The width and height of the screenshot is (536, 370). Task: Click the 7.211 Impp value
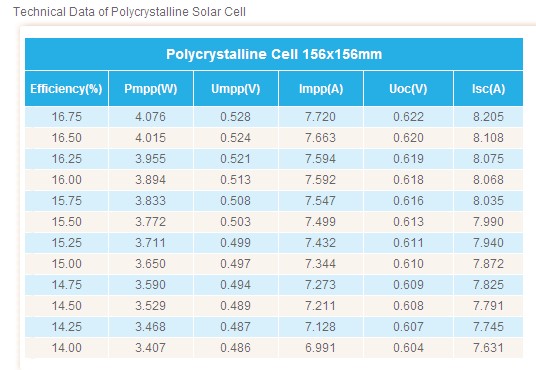pos(321,306)
